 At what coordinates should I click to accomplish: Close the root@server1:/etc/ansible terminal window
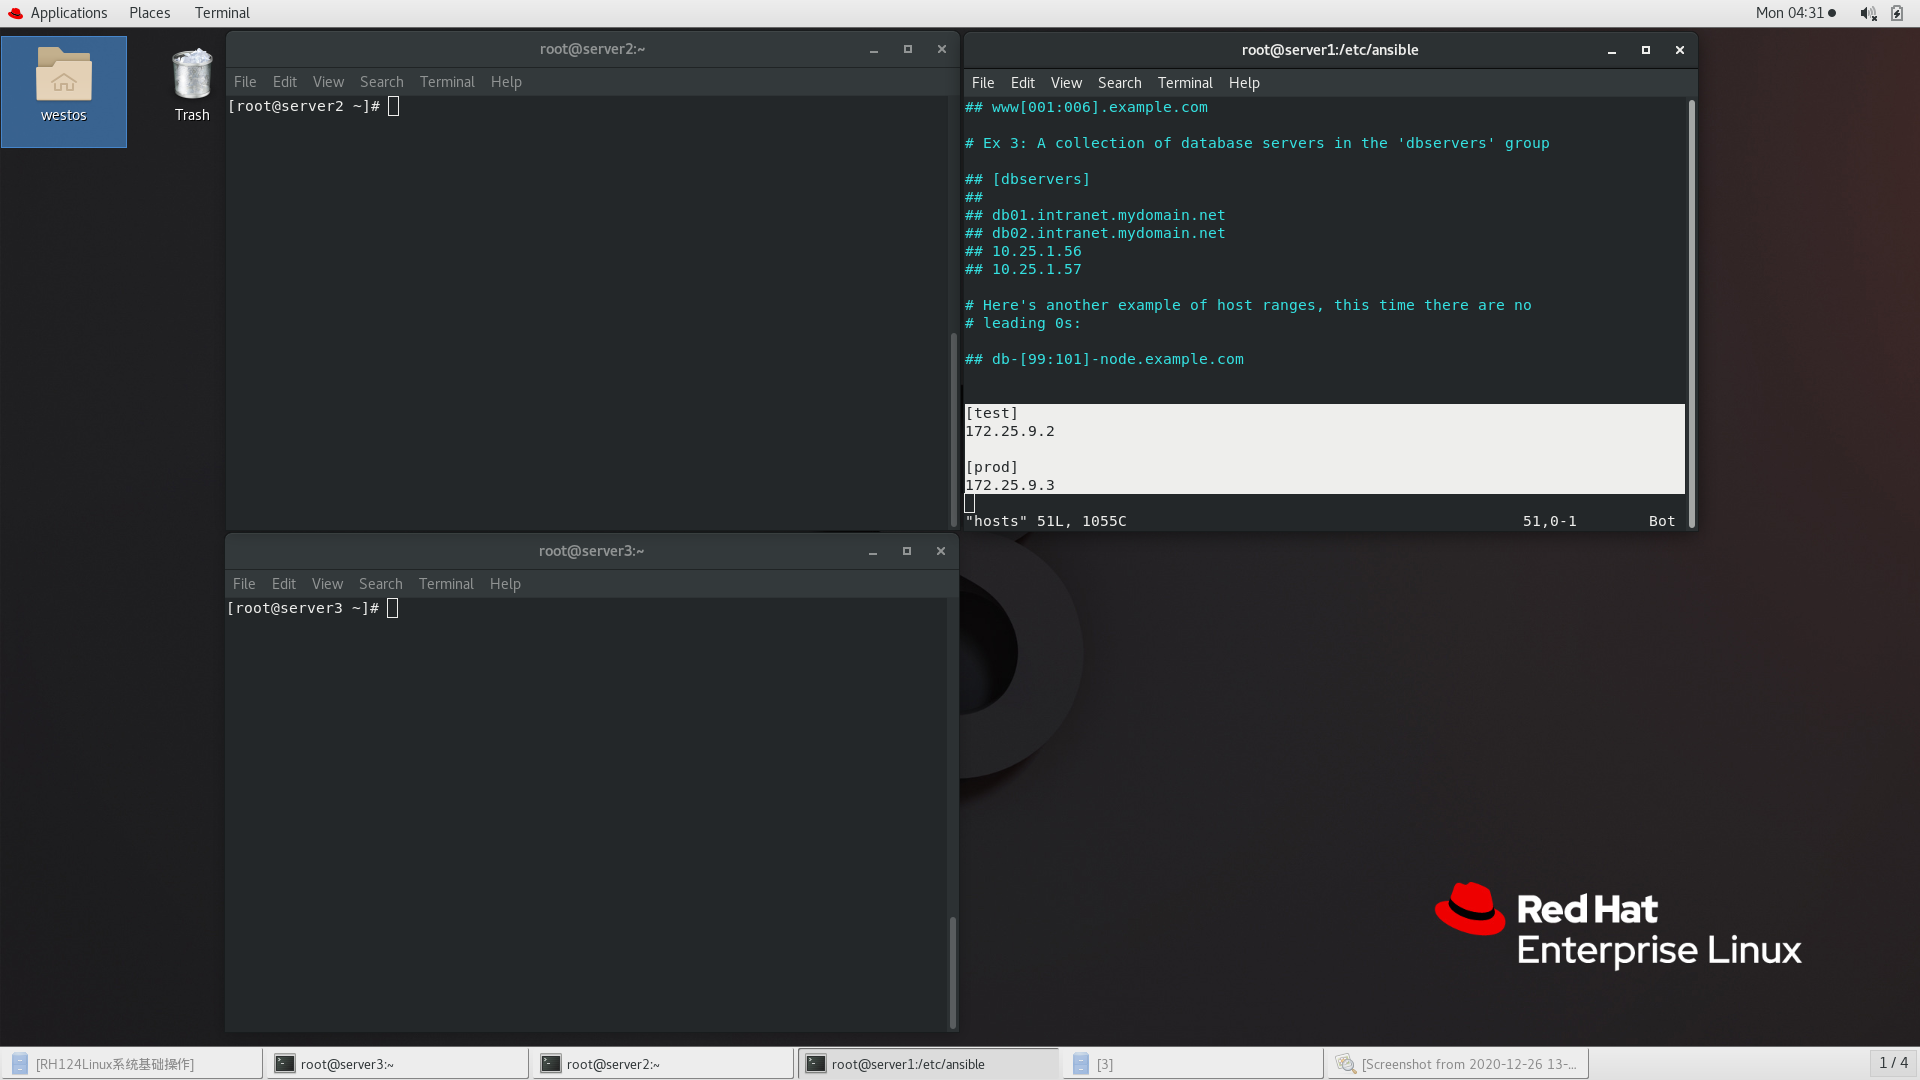point(1680,50)
